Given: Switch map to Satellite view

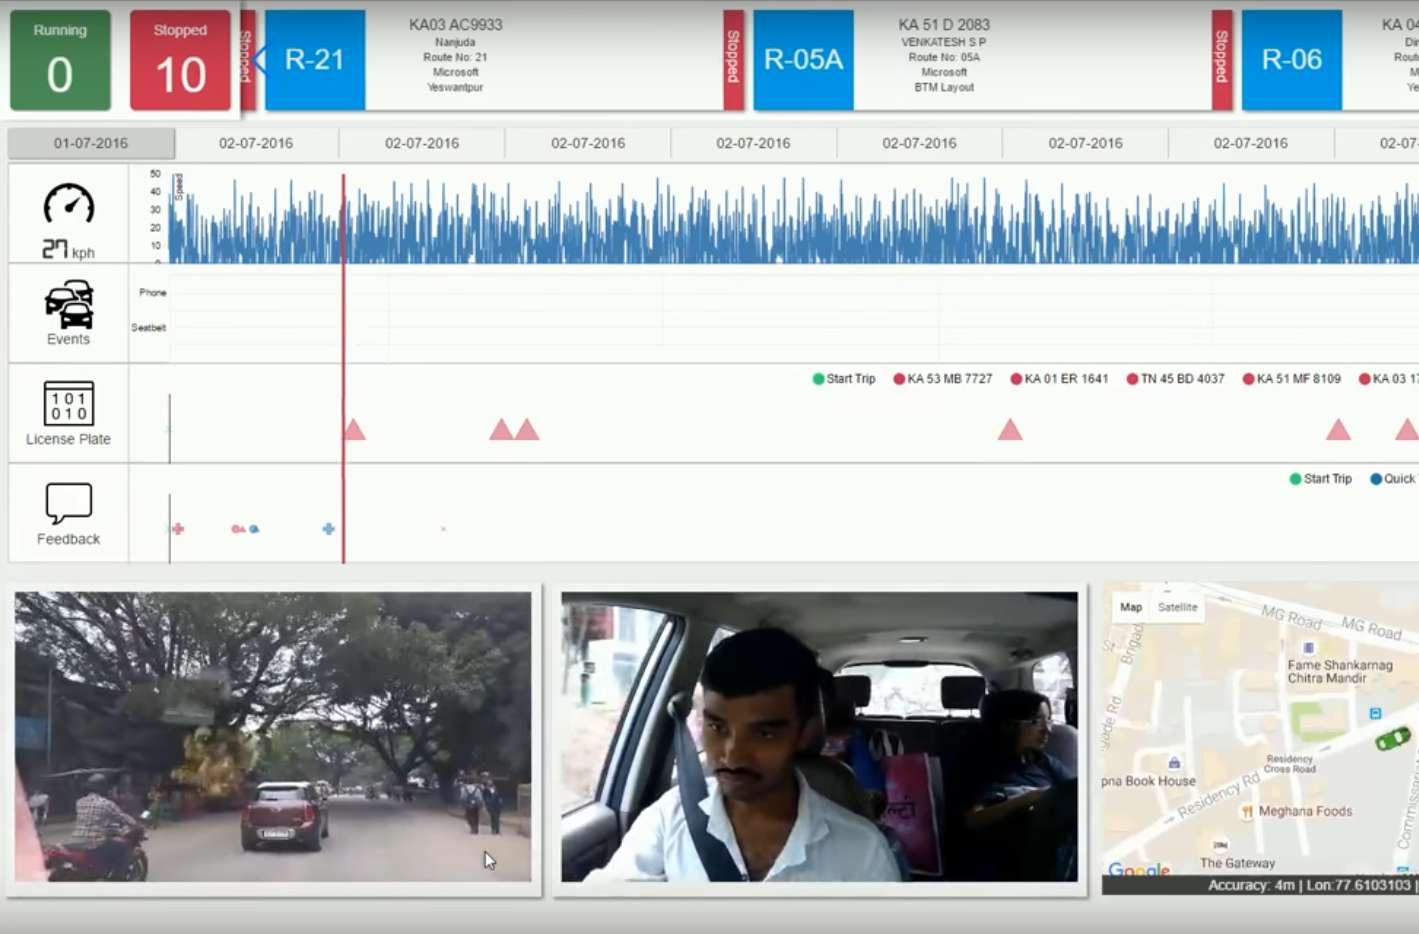Looking at the screenshot, I should 1177,607.
